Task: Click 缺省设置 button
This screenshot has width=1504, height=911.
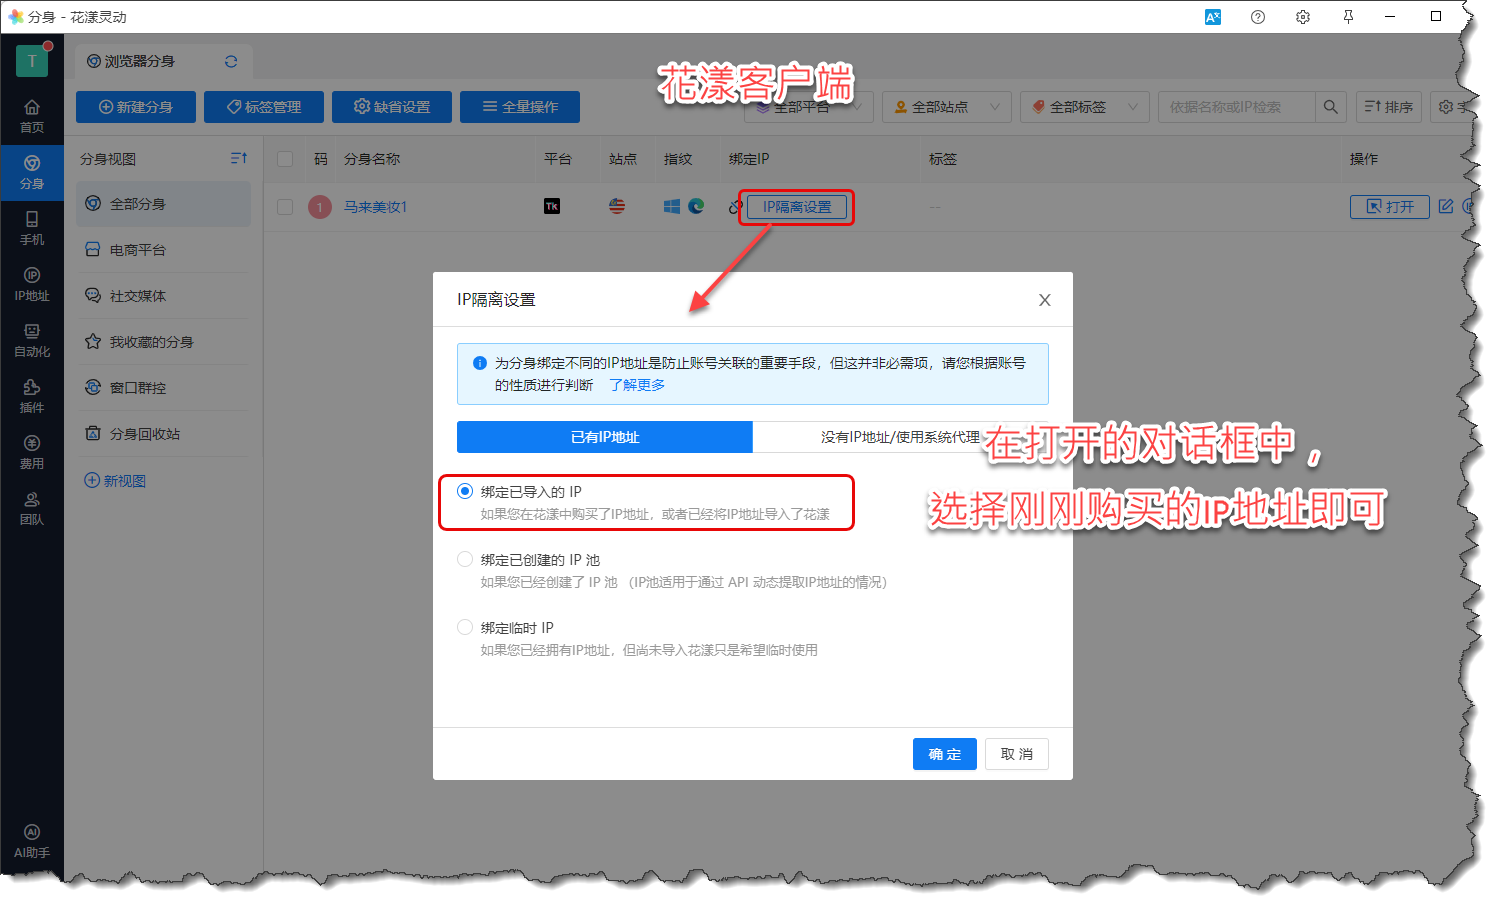Action: 392,107
